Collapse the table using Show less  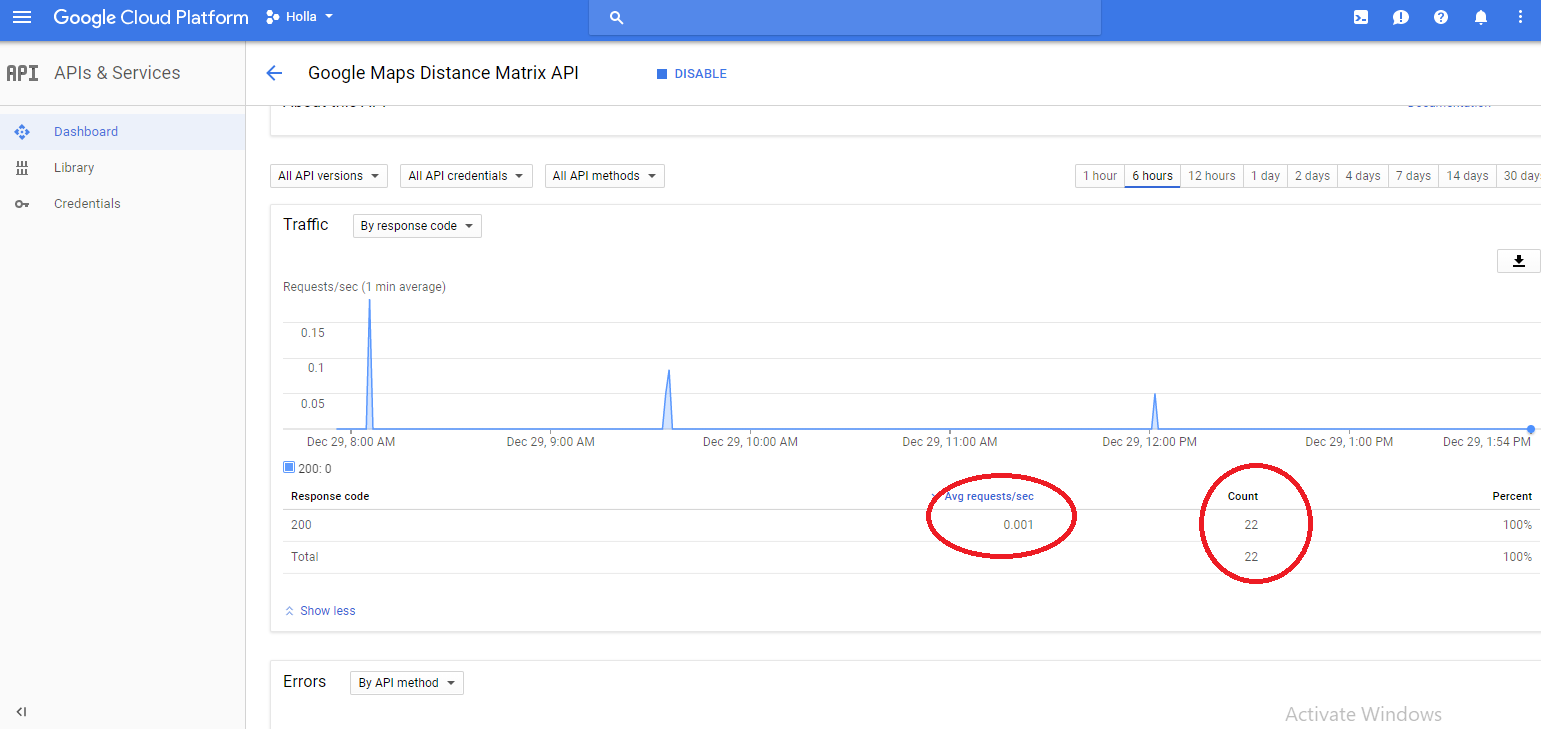[x=320, y=610]
